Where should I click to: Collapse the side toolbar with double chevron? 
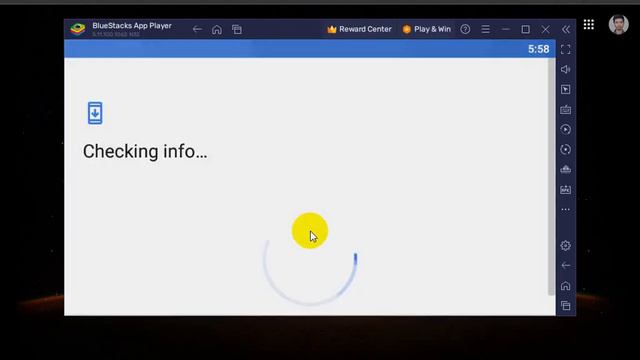pyautogui.click(x=566, y=29)
